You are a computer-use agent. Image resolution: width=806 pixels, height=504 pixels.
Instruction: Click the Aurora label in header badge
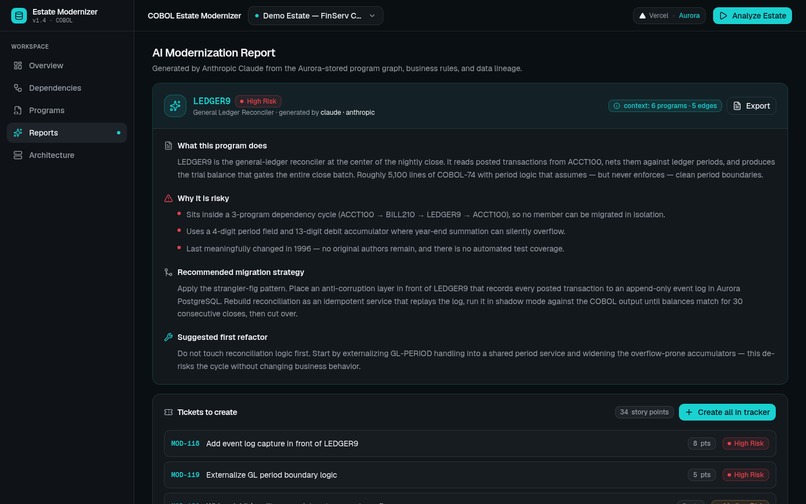[689, 16]
